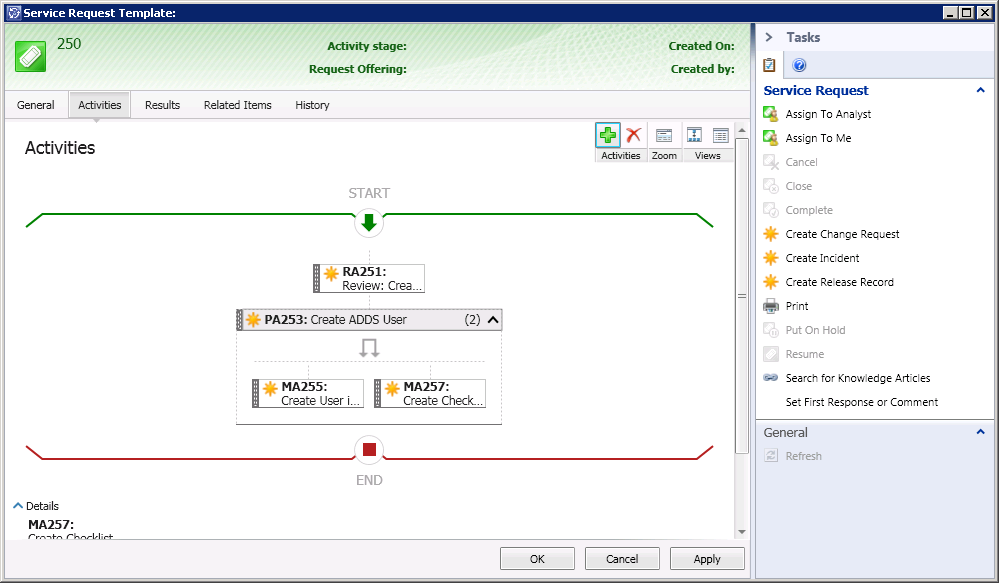Click Create Change Request task link
The width and height of the screenshot is (999, 583).
pyautogui.click(x=842, y=234)
